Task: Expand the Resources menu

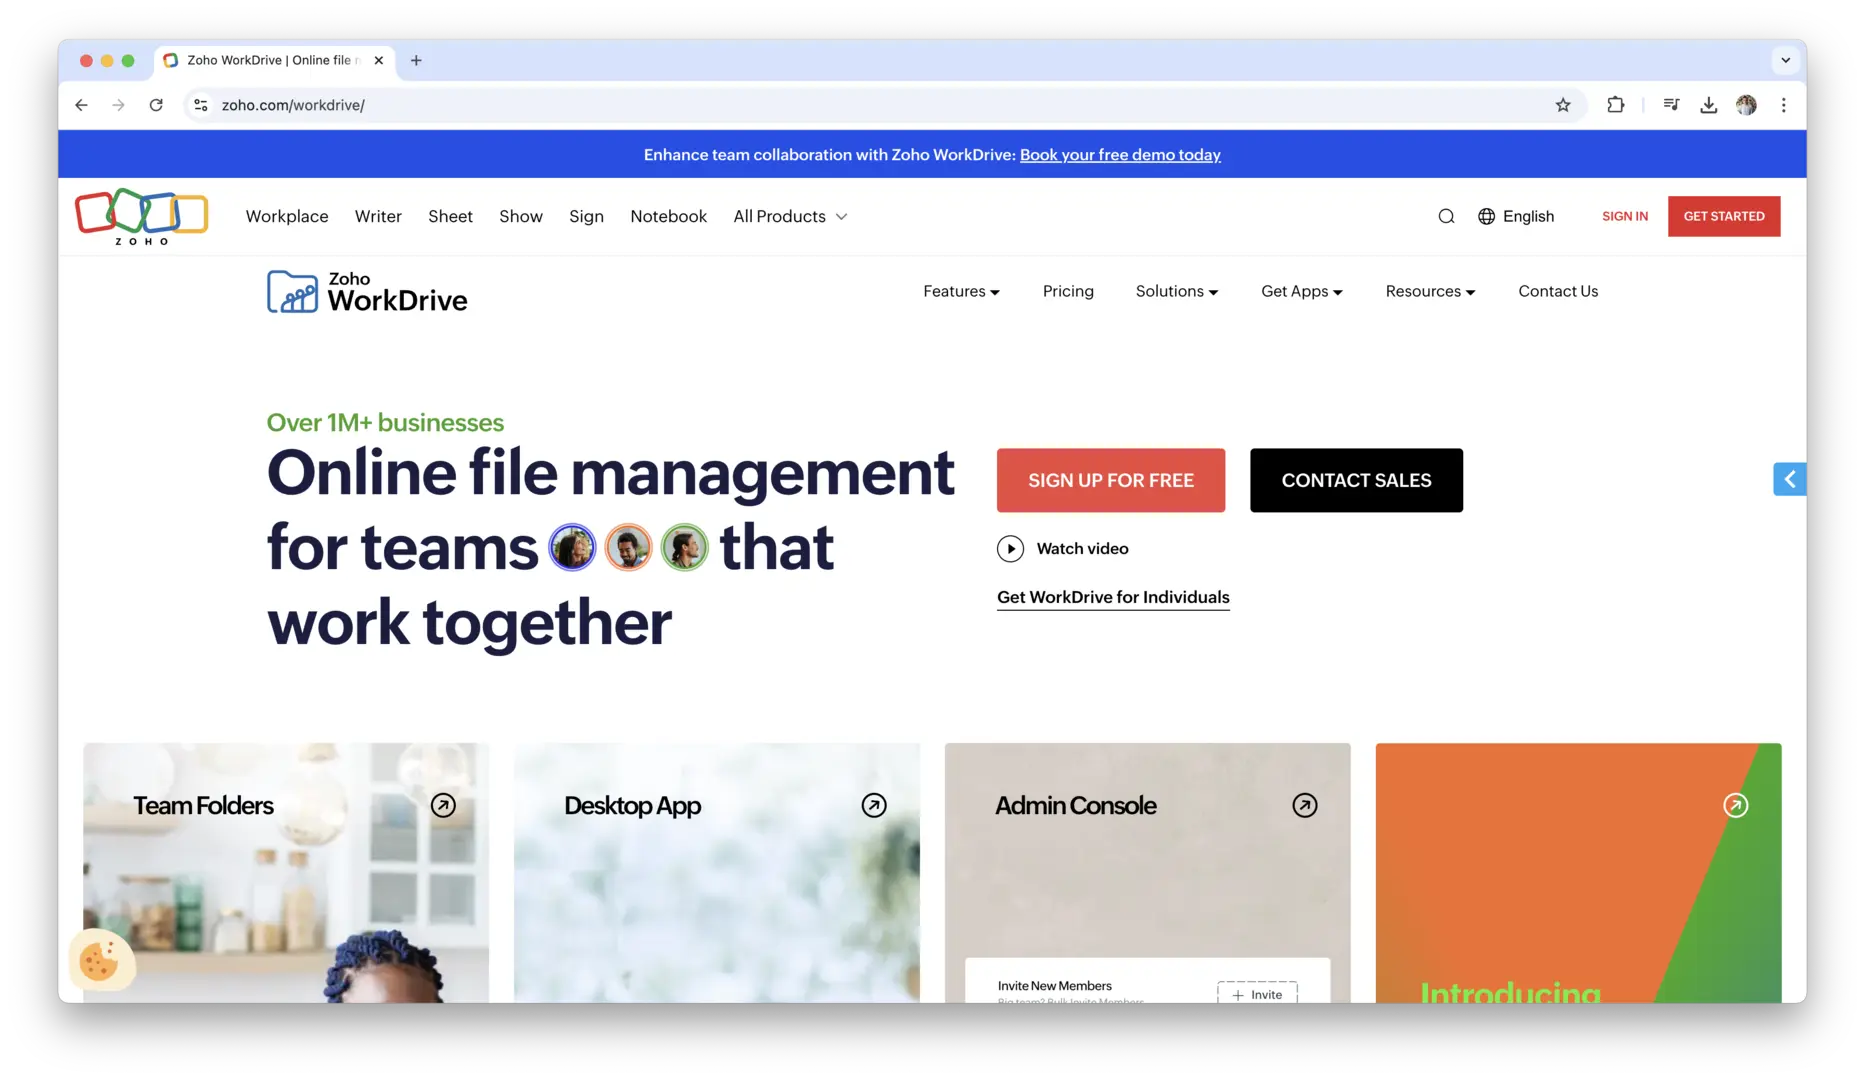Action: [x=1431, y=292]
